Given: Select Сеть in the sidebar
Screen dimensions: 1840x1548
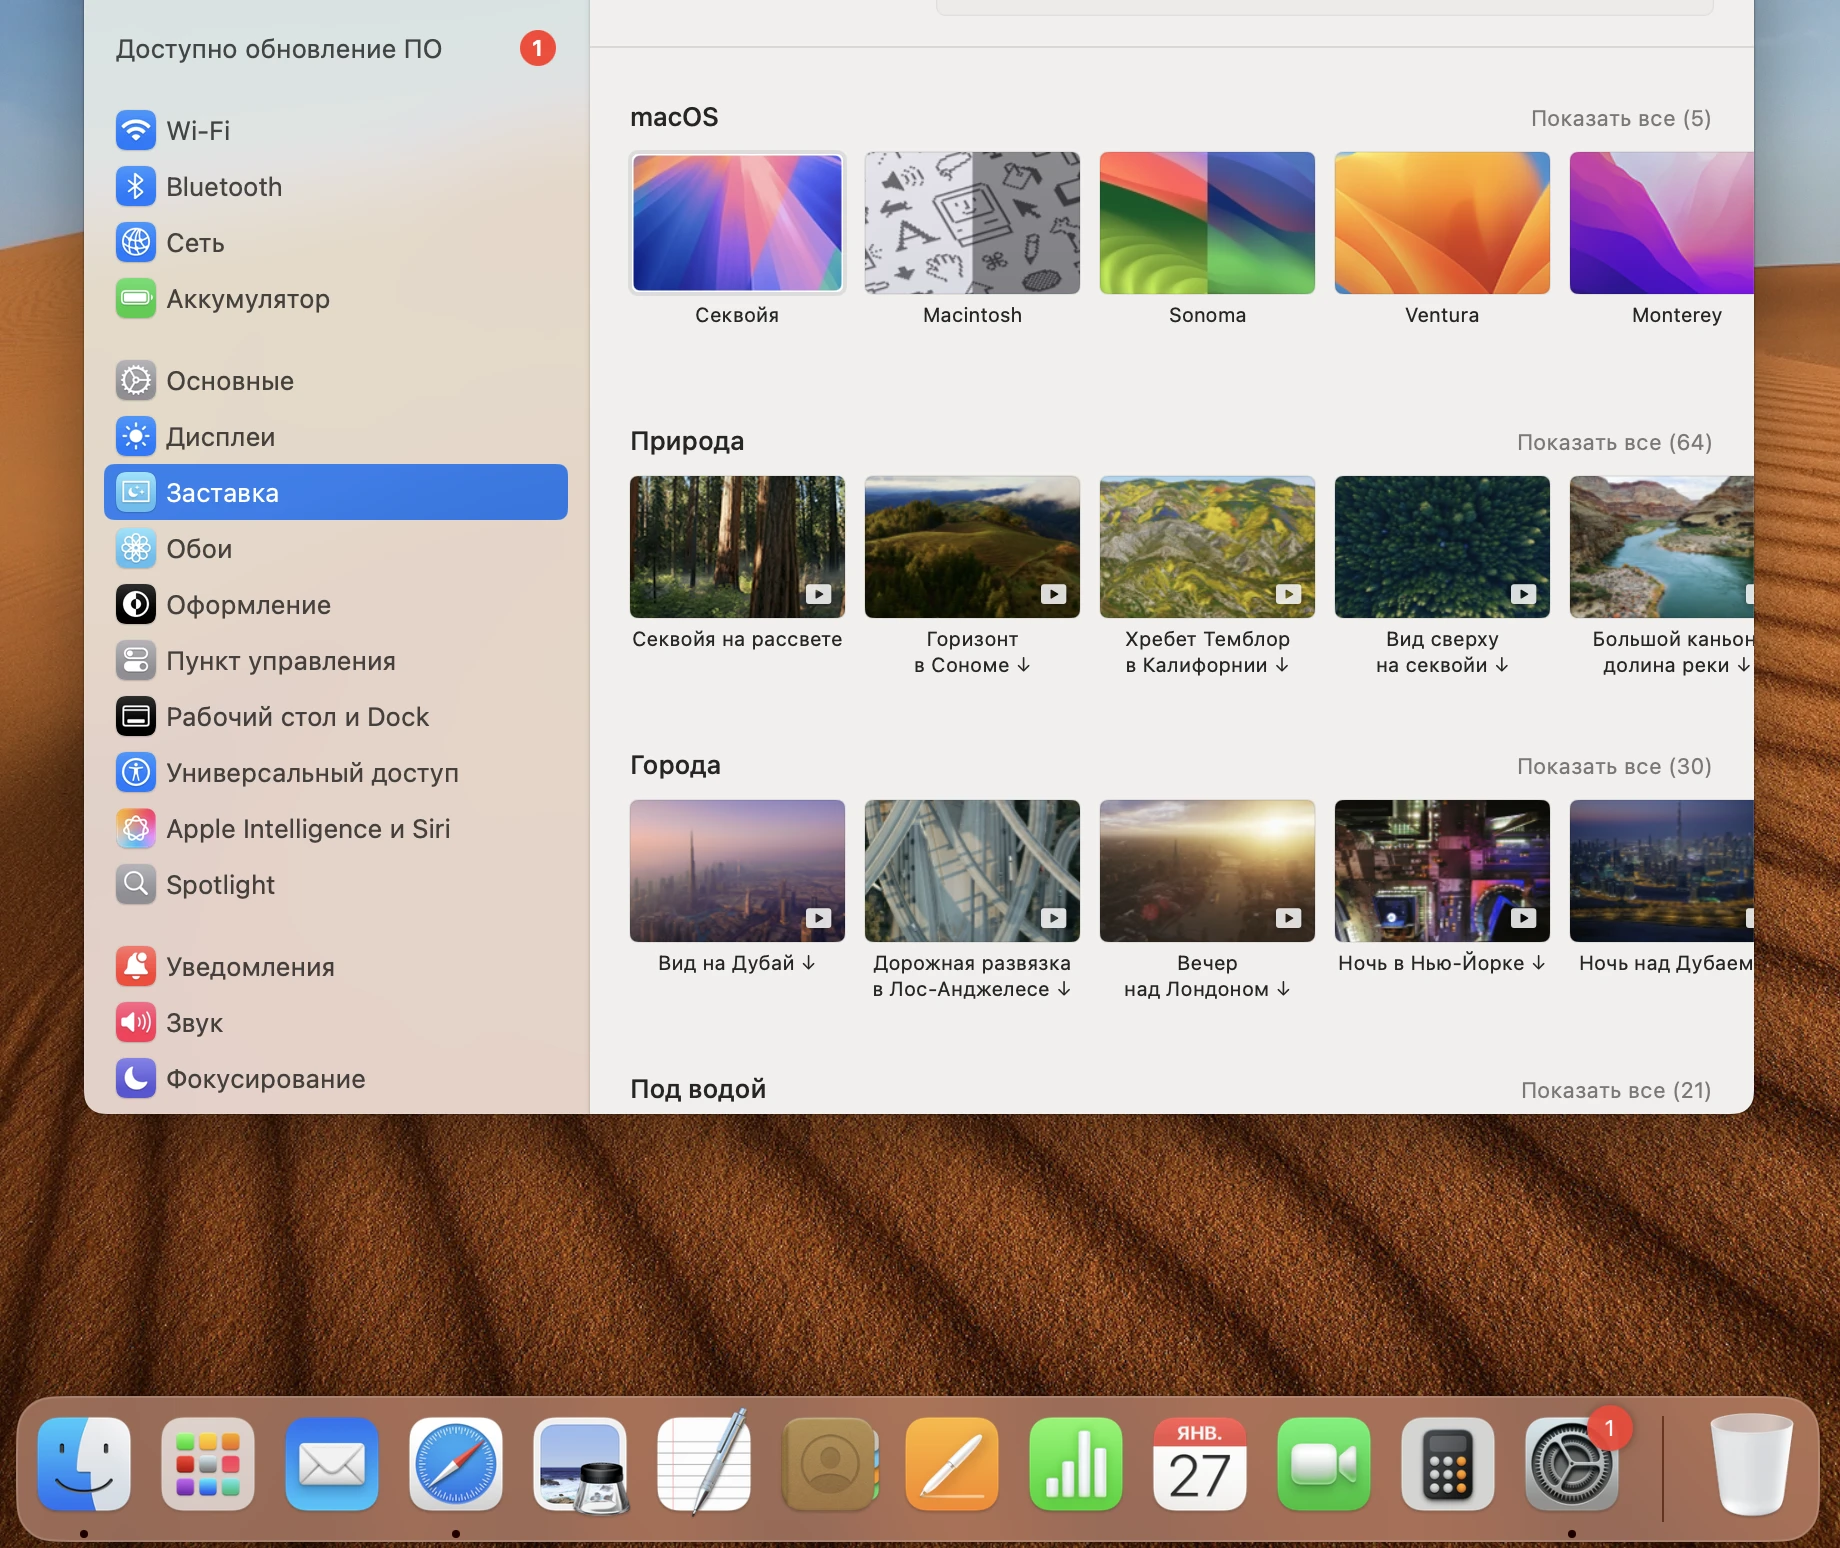Looking at the screenshot, I should coord(335,243).
